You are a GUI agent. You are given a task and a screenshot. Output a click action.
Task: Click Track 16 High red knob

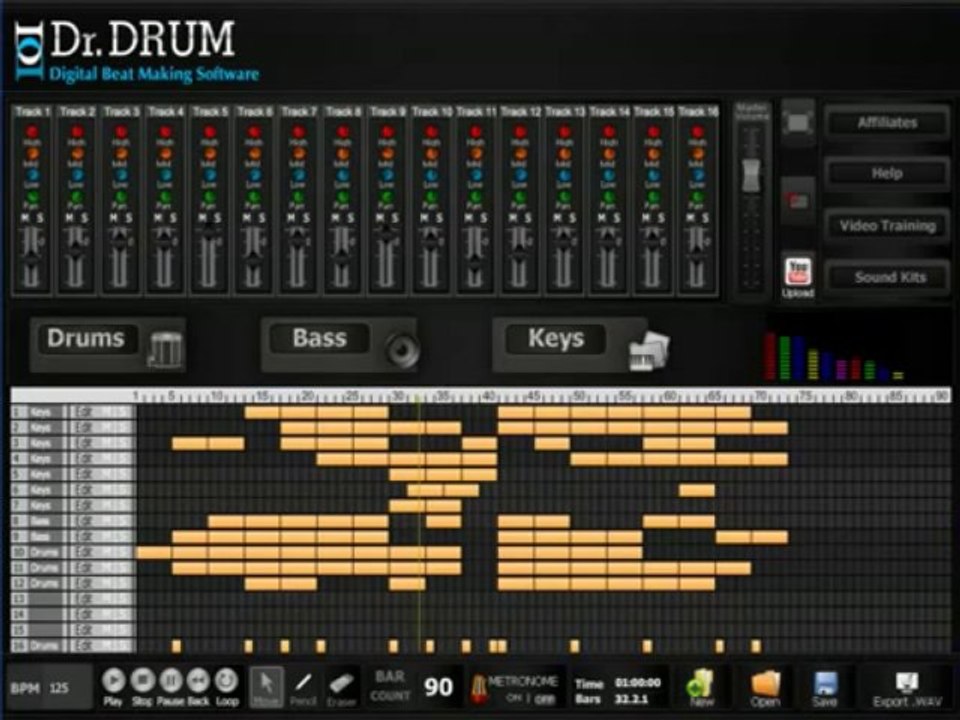tap(697, 132)
